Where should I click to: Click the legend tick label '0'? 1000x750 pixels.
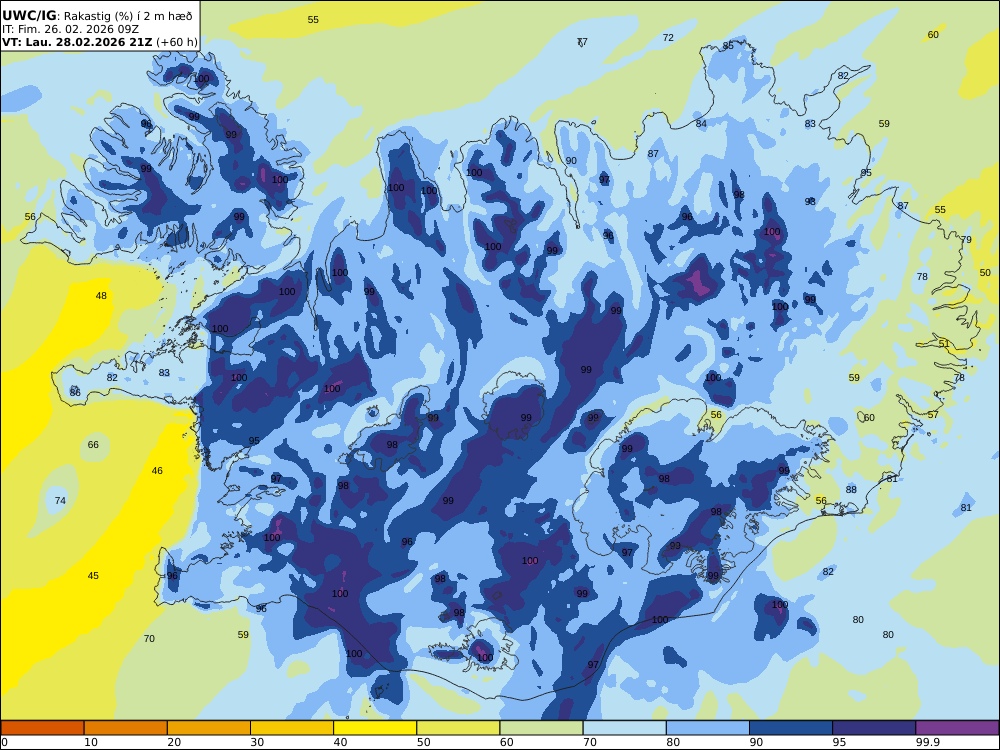4,742
